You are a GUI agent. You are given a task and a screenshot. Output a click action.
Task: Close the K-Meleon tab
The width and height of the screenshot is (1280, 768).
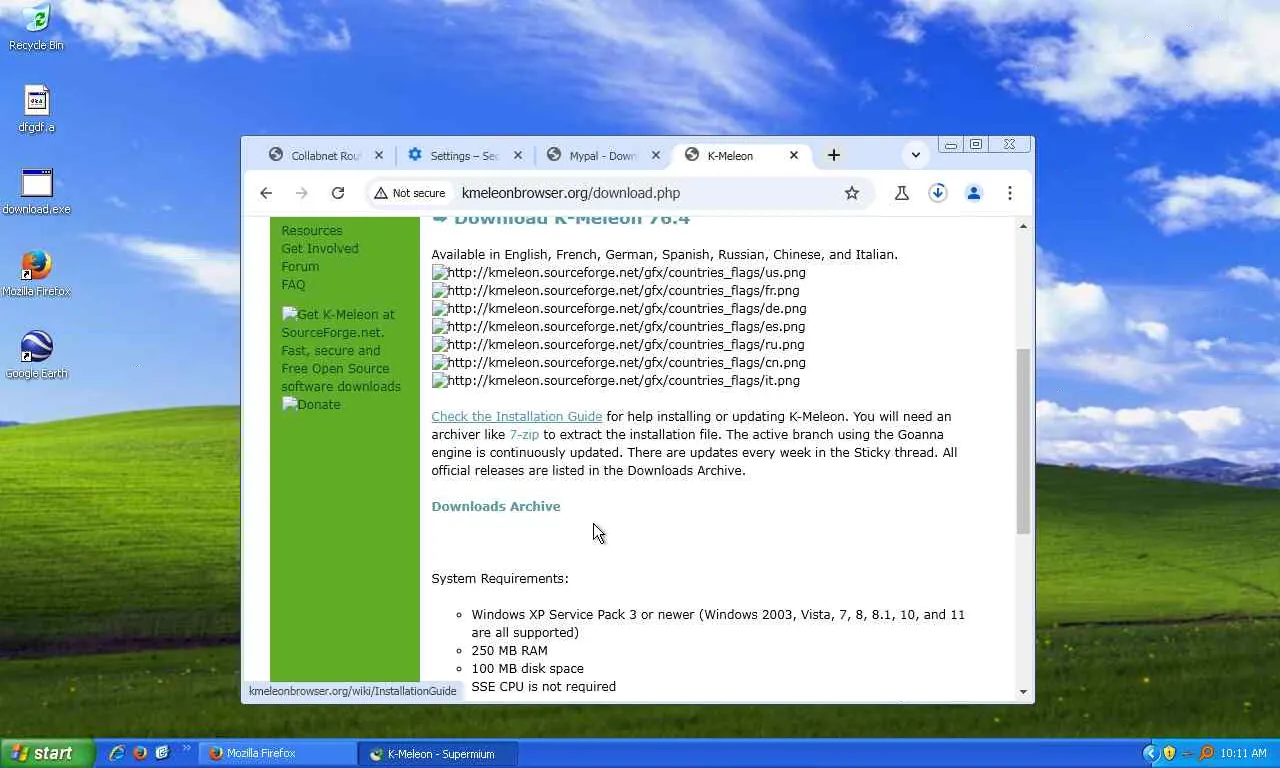click(794, 156)
